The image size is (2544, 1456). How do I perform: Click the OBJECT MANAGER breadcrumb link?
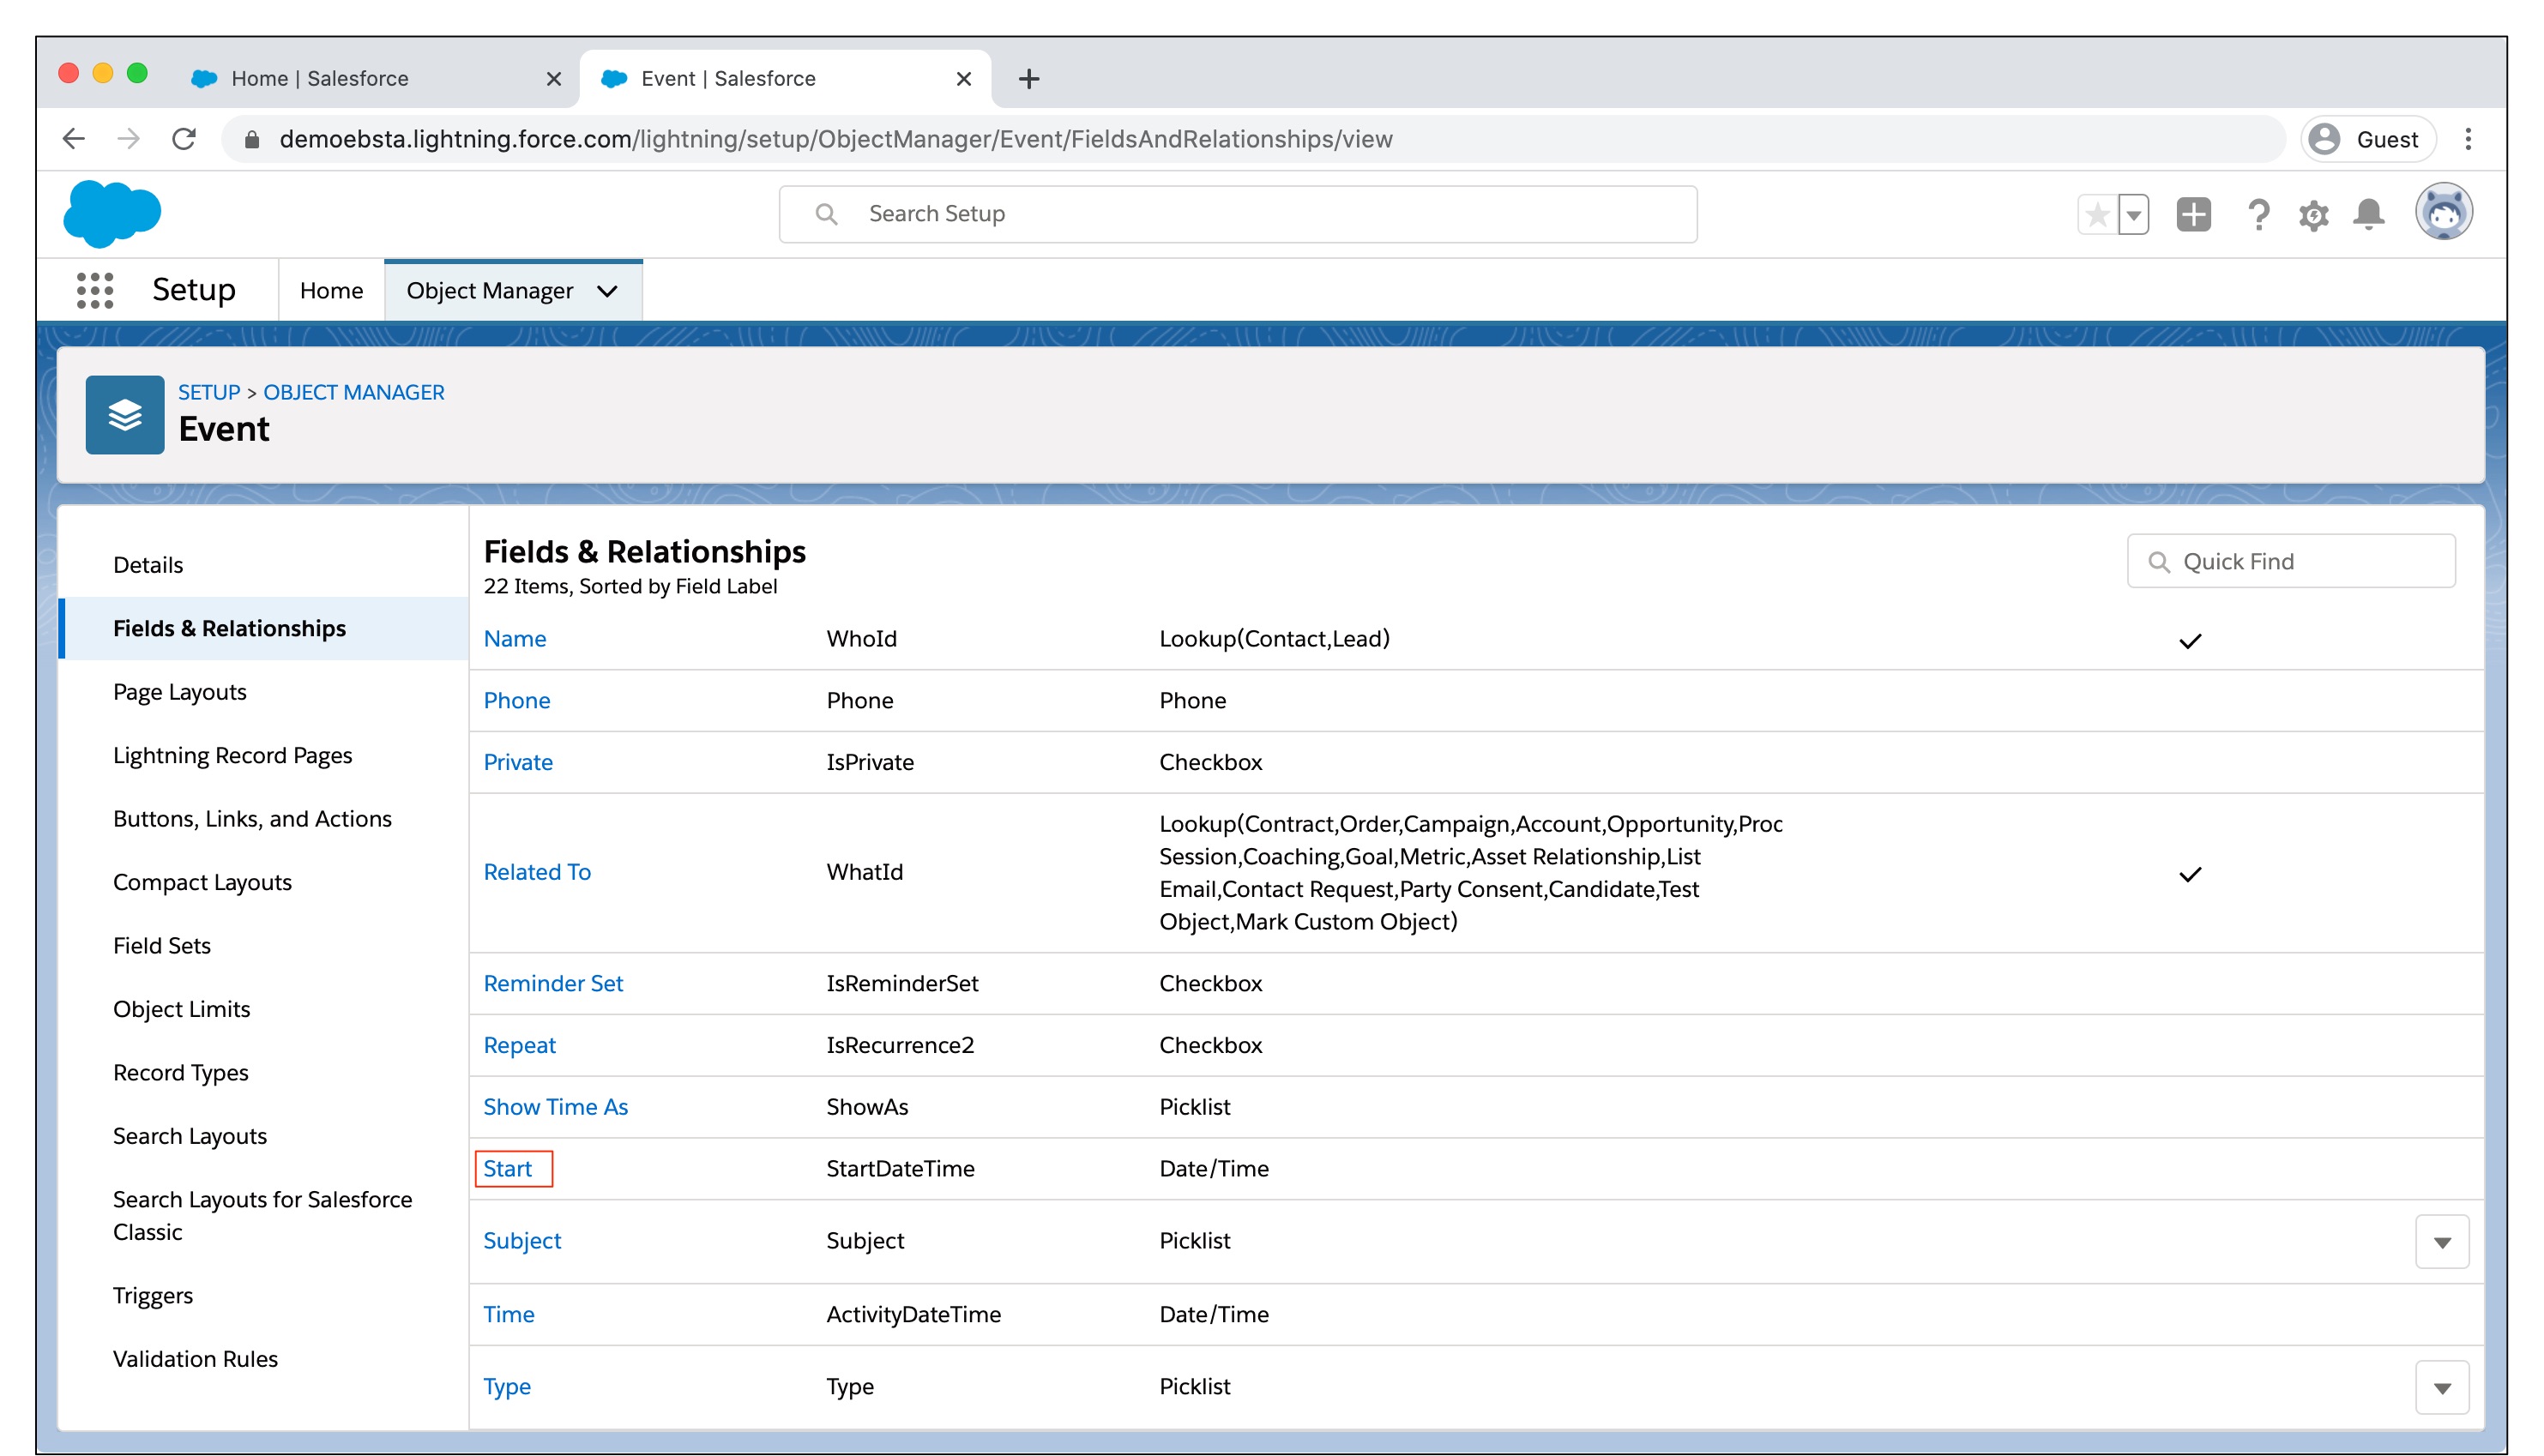pyautogui.click(x=354, y=392)
